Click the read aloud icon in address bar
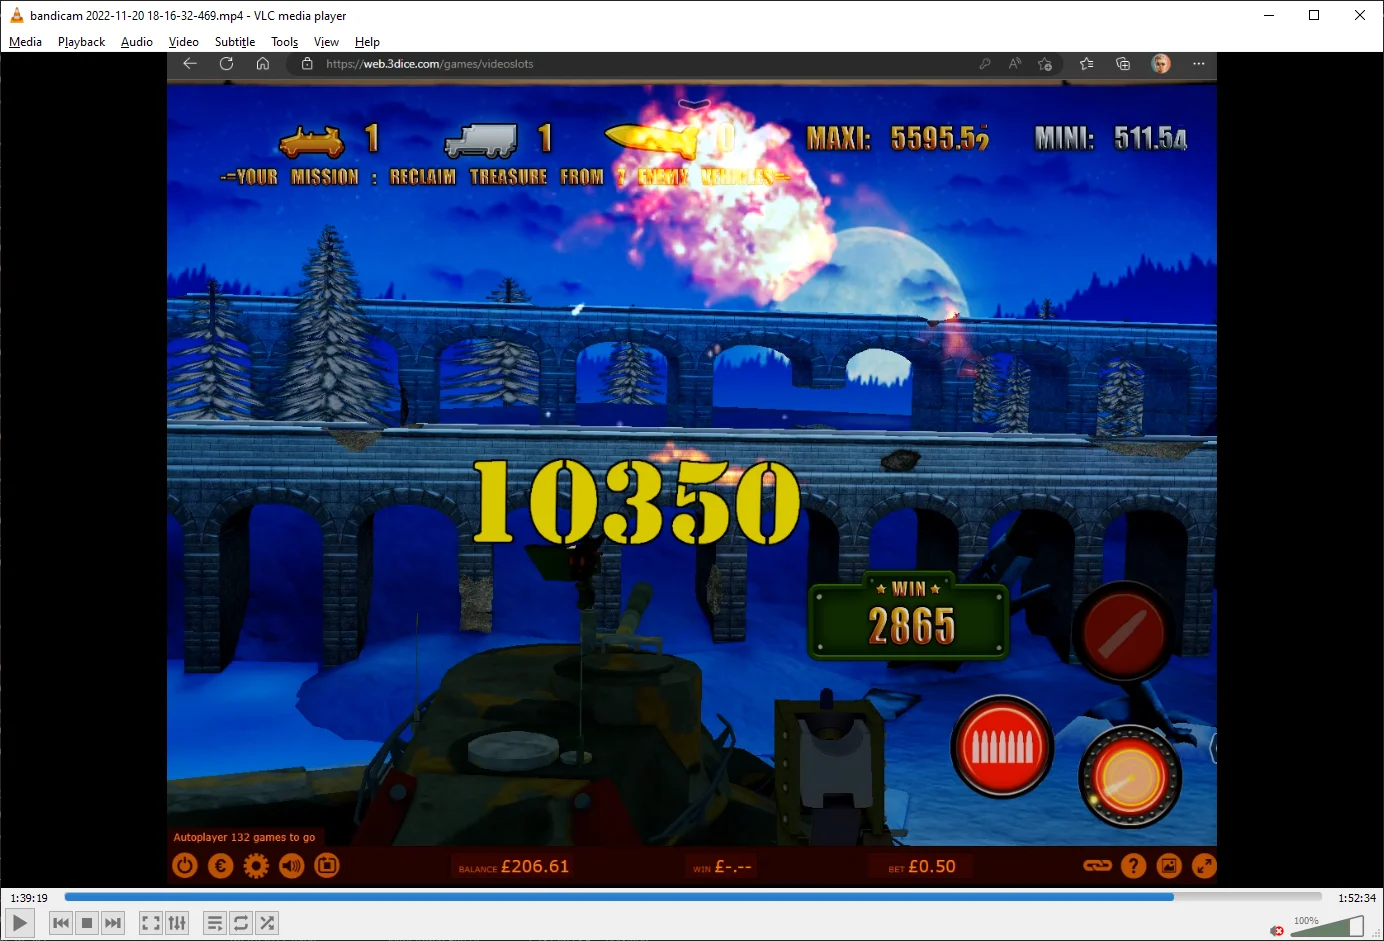Image resolution: width=1384 pixels, height=941 pixels. (1015, 64)
